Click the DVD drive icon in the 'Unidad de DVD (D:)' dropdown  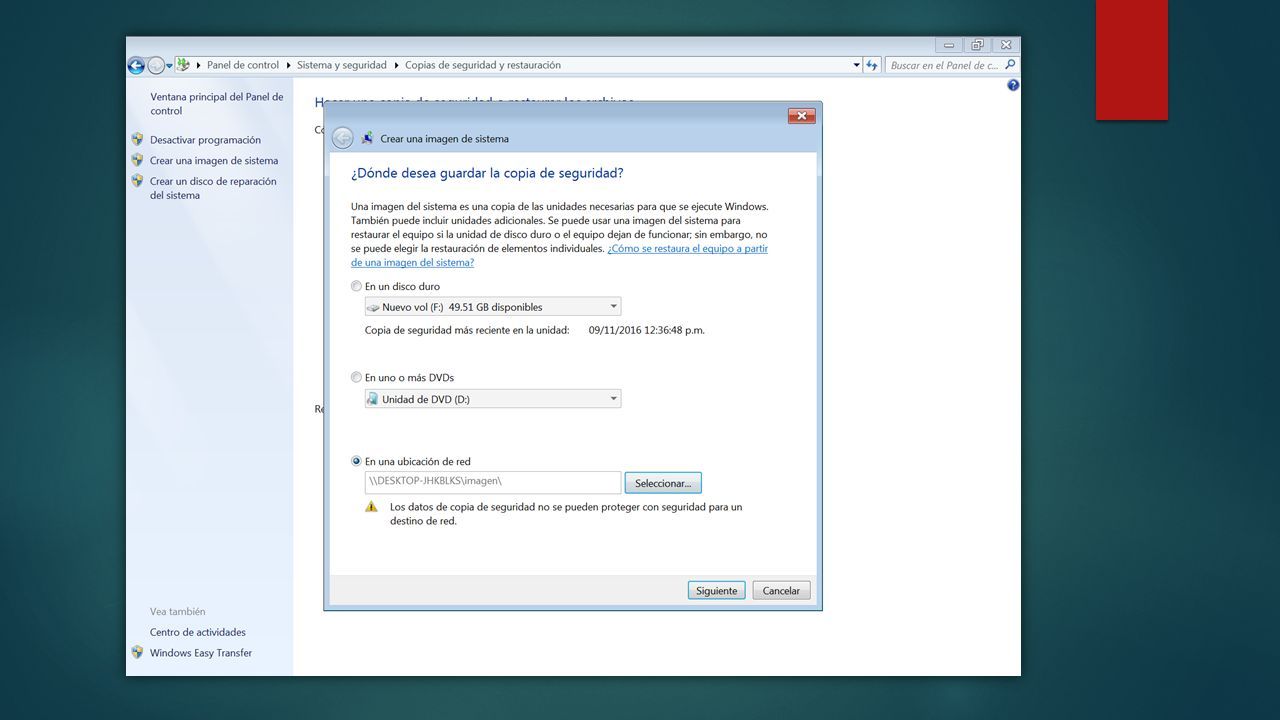pos(373,399)
